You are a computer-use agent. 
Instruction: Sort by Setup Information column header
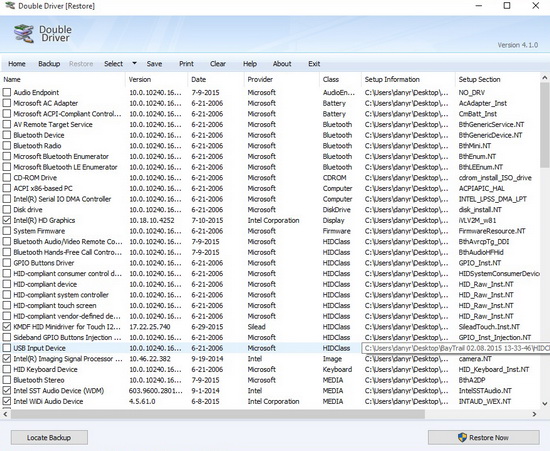click(408, 80)
